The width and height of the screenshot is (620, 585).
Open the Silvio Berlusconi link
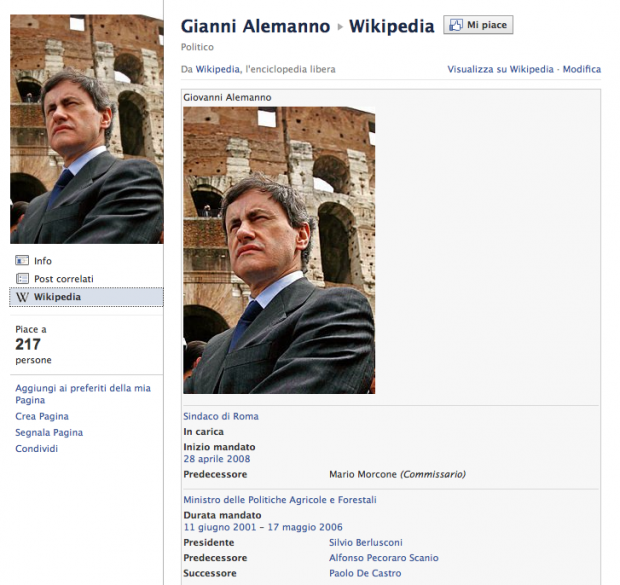366,543
